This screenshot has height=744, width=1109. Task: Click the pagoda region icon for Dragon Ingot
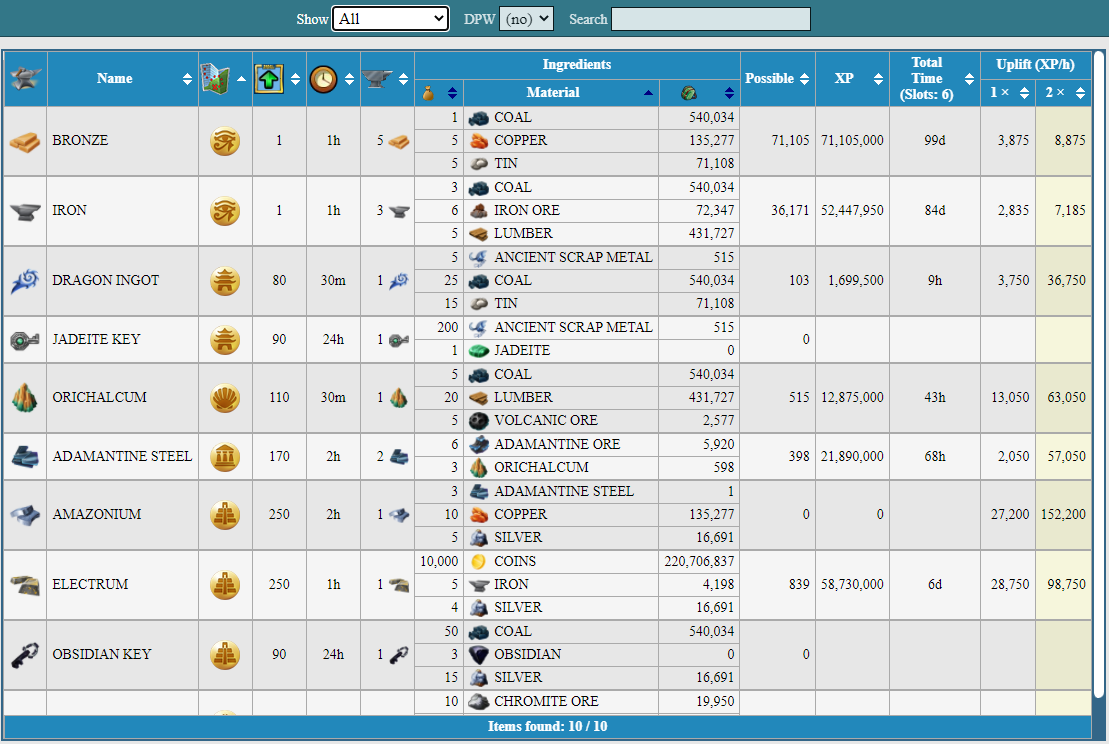[225, 281]
